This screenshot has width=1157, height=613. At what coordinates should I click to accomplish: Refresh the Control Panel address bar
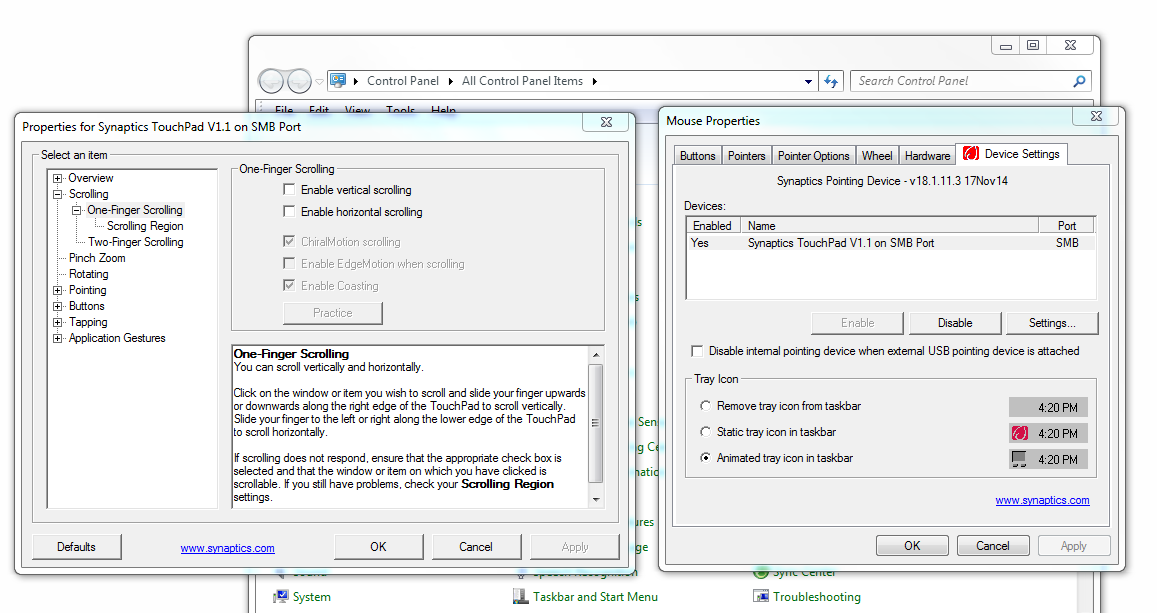[831, 81]
